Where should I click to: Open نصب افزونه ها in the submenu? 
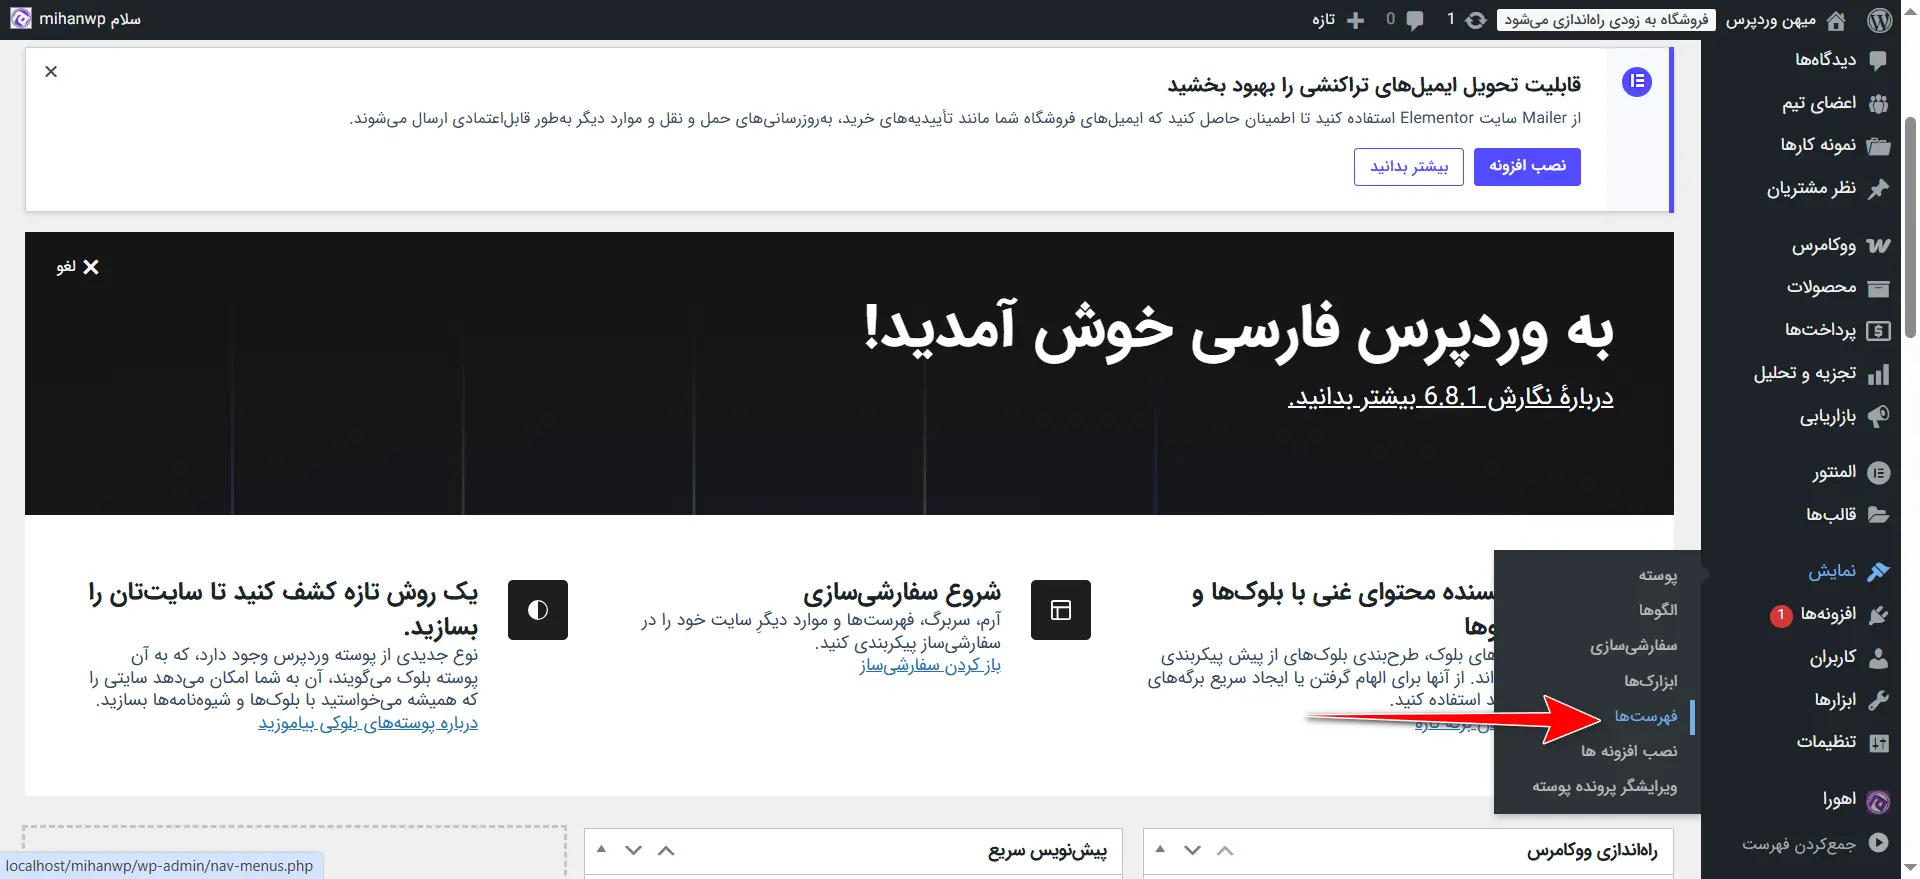click(1630, 751)
